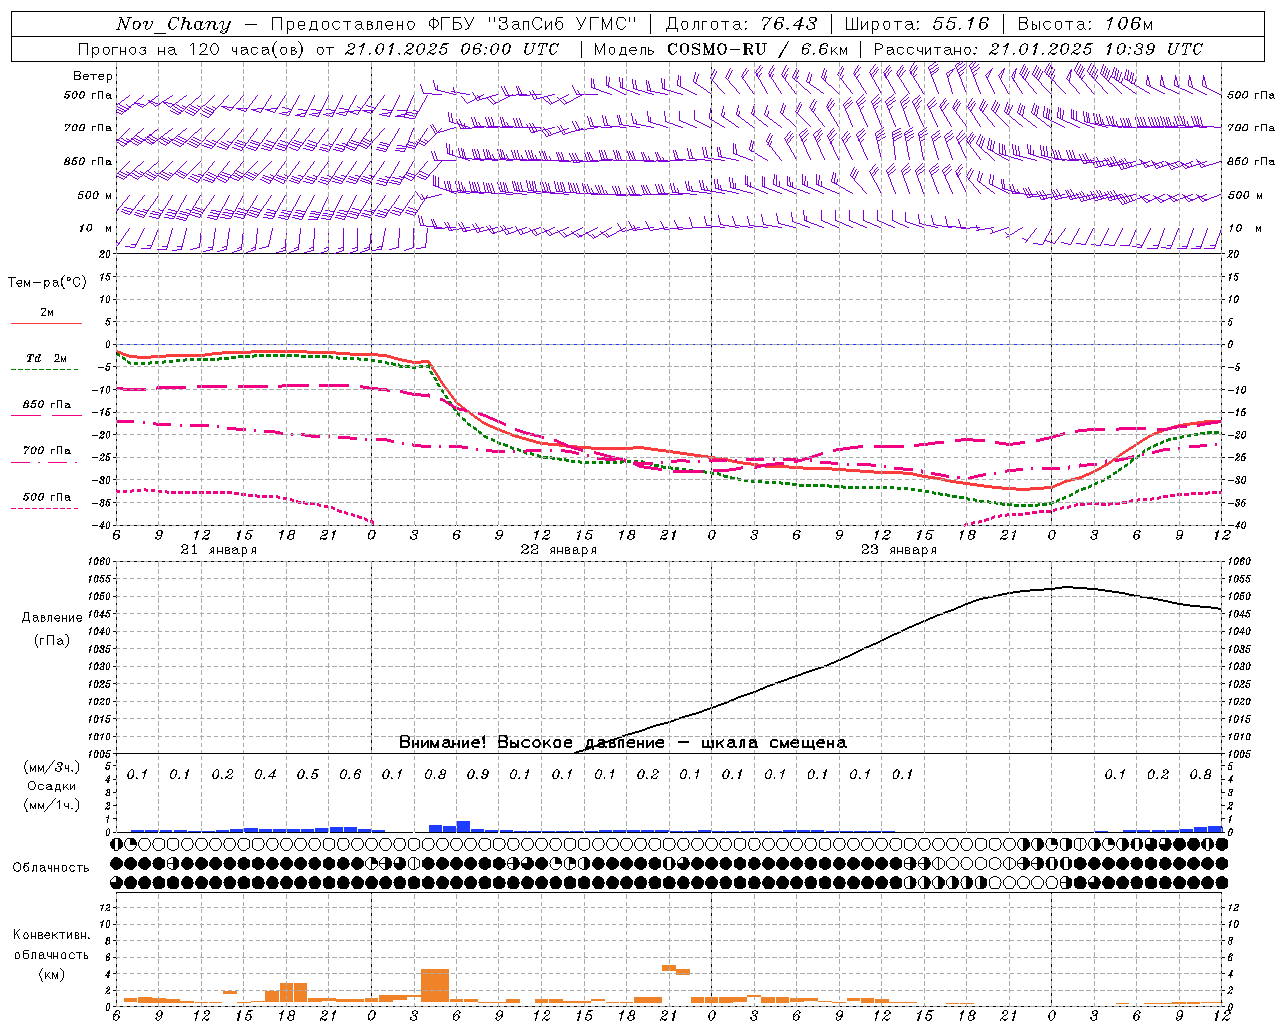Click the "Осадки" precipitation label
This screenshot has width=1280, height=1024.
click(x=52, y=786)
